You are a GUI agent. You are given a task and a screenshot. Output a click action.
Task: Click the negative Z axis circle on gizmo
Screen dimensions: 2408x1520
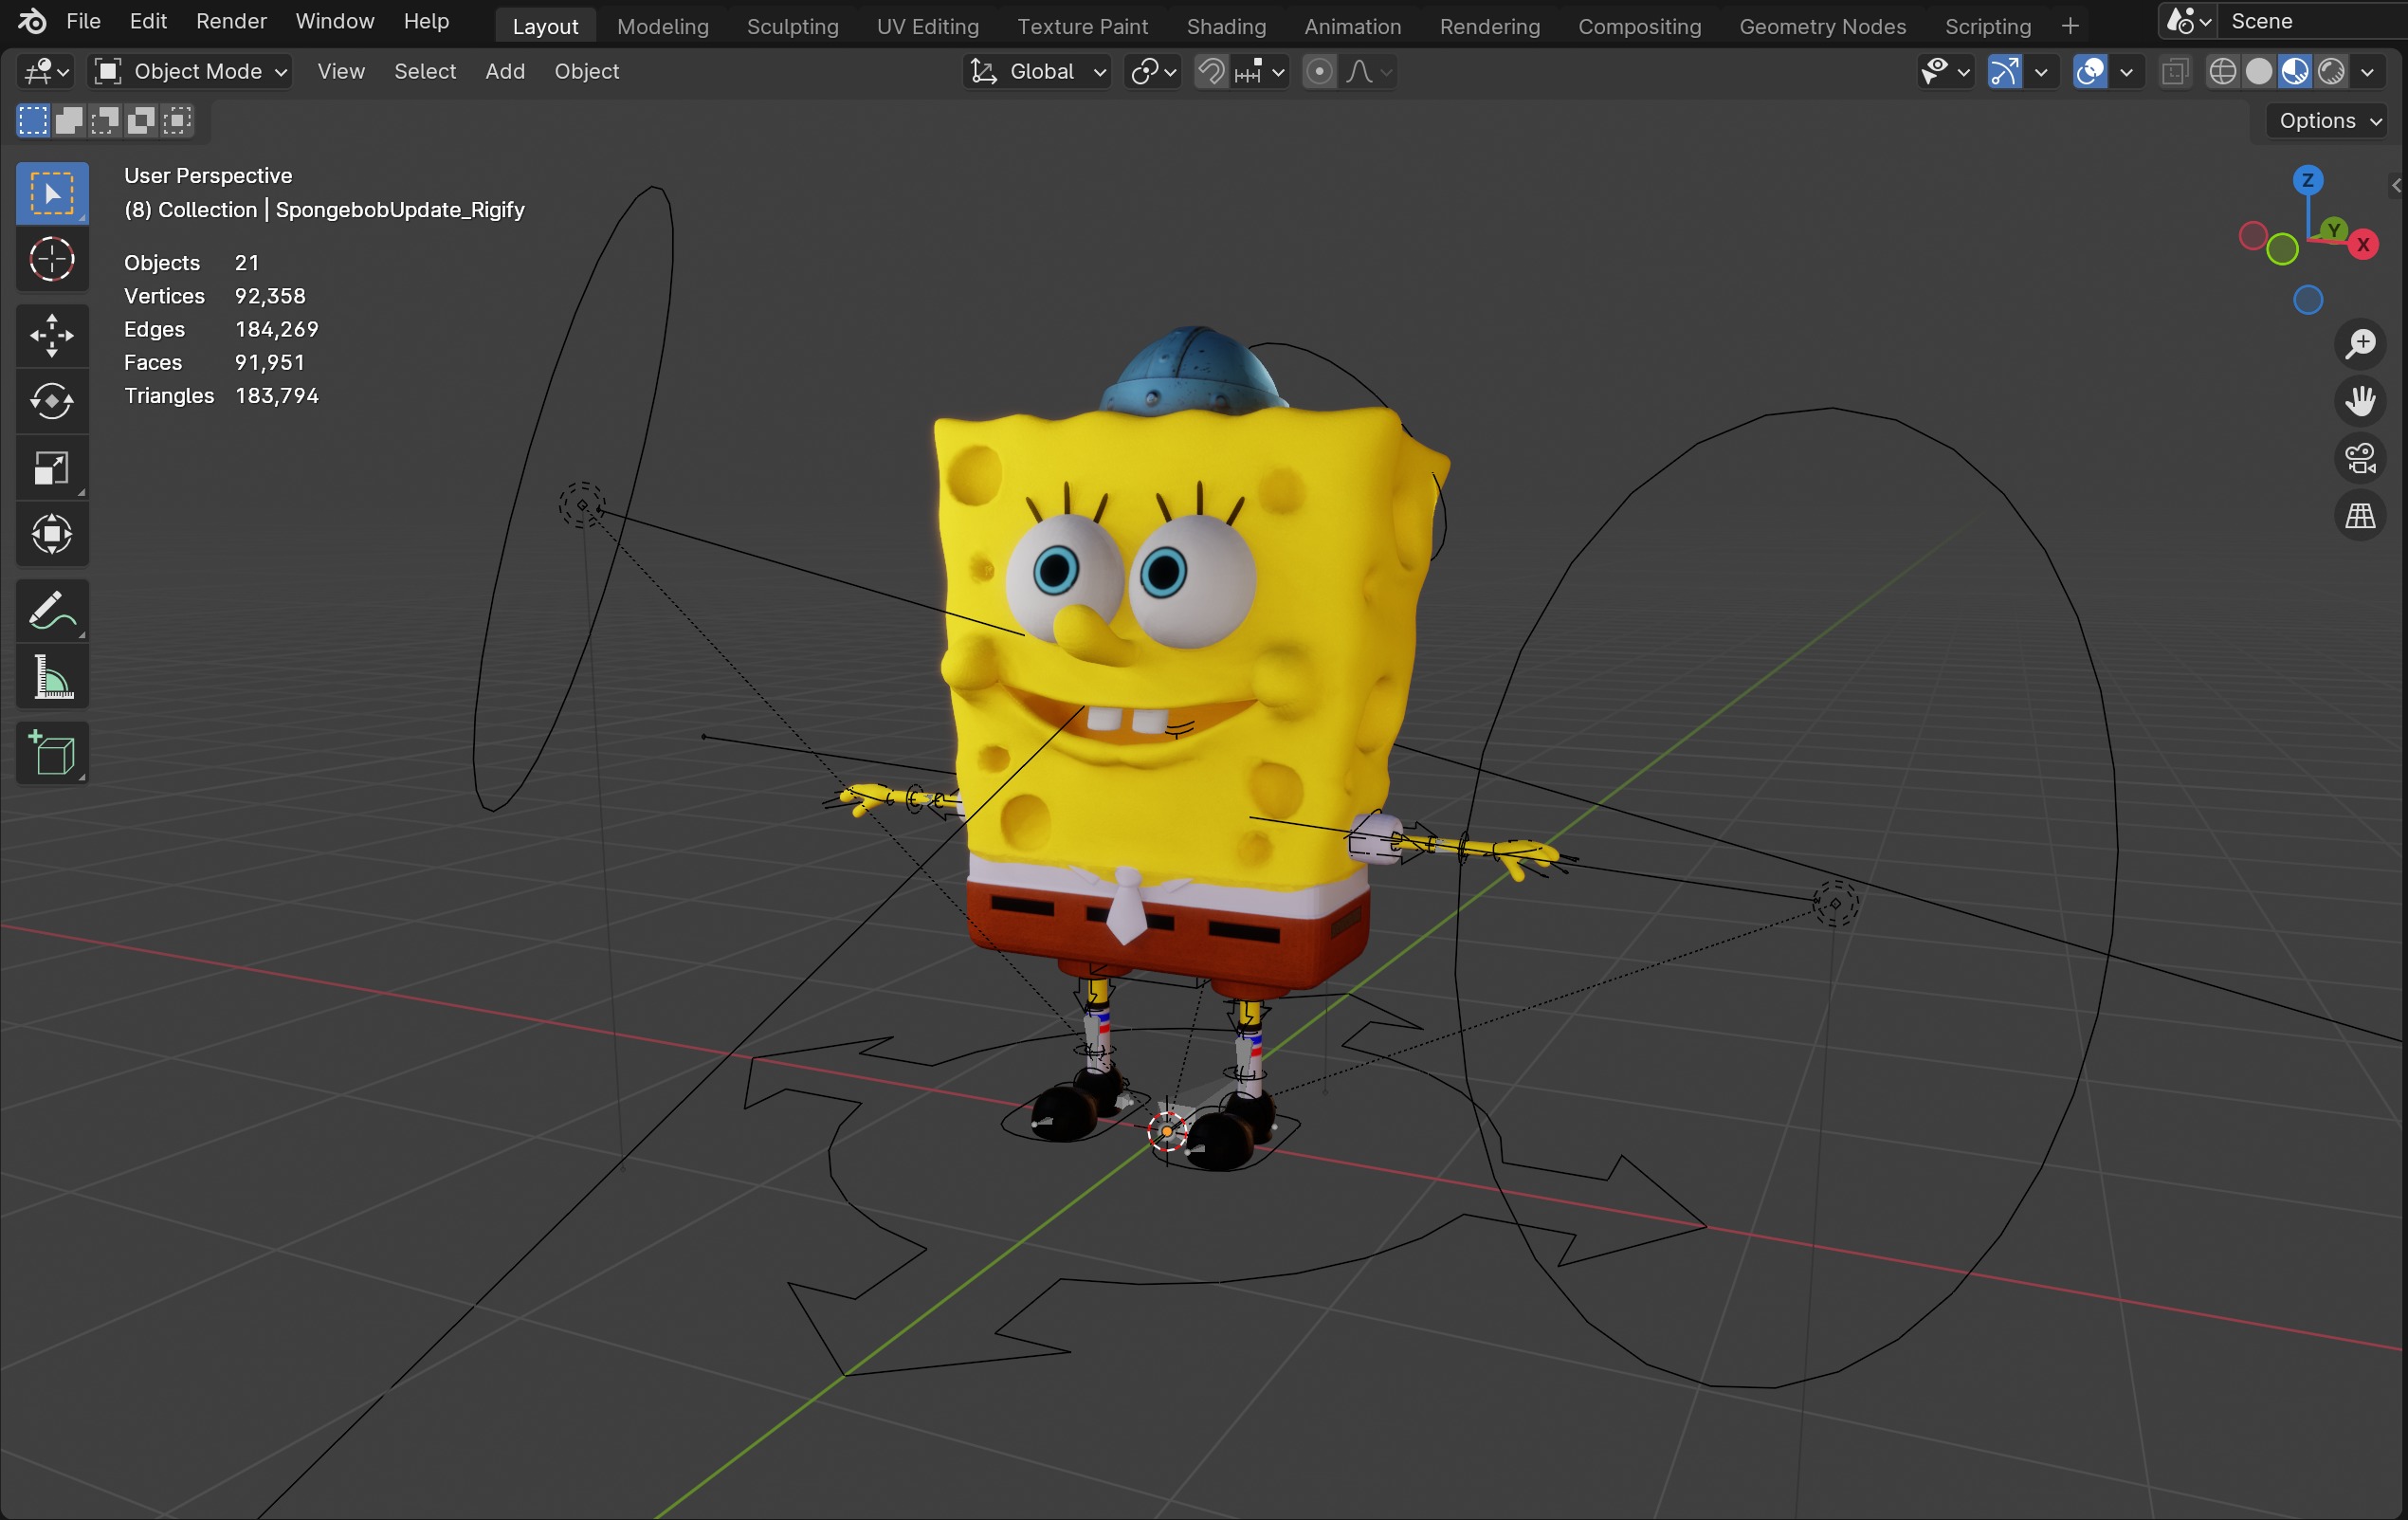pyautogui.click(x=2308, y=300)
